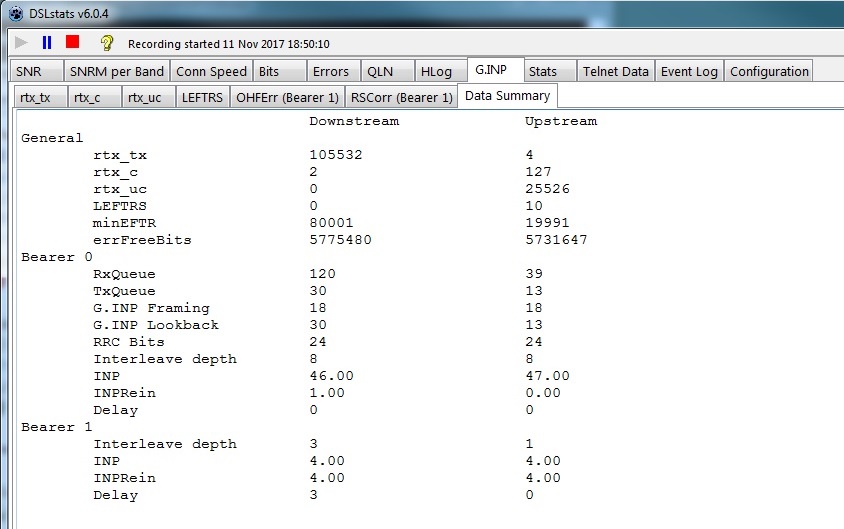Select the Conn Speed tab

[x=211, y=71]
